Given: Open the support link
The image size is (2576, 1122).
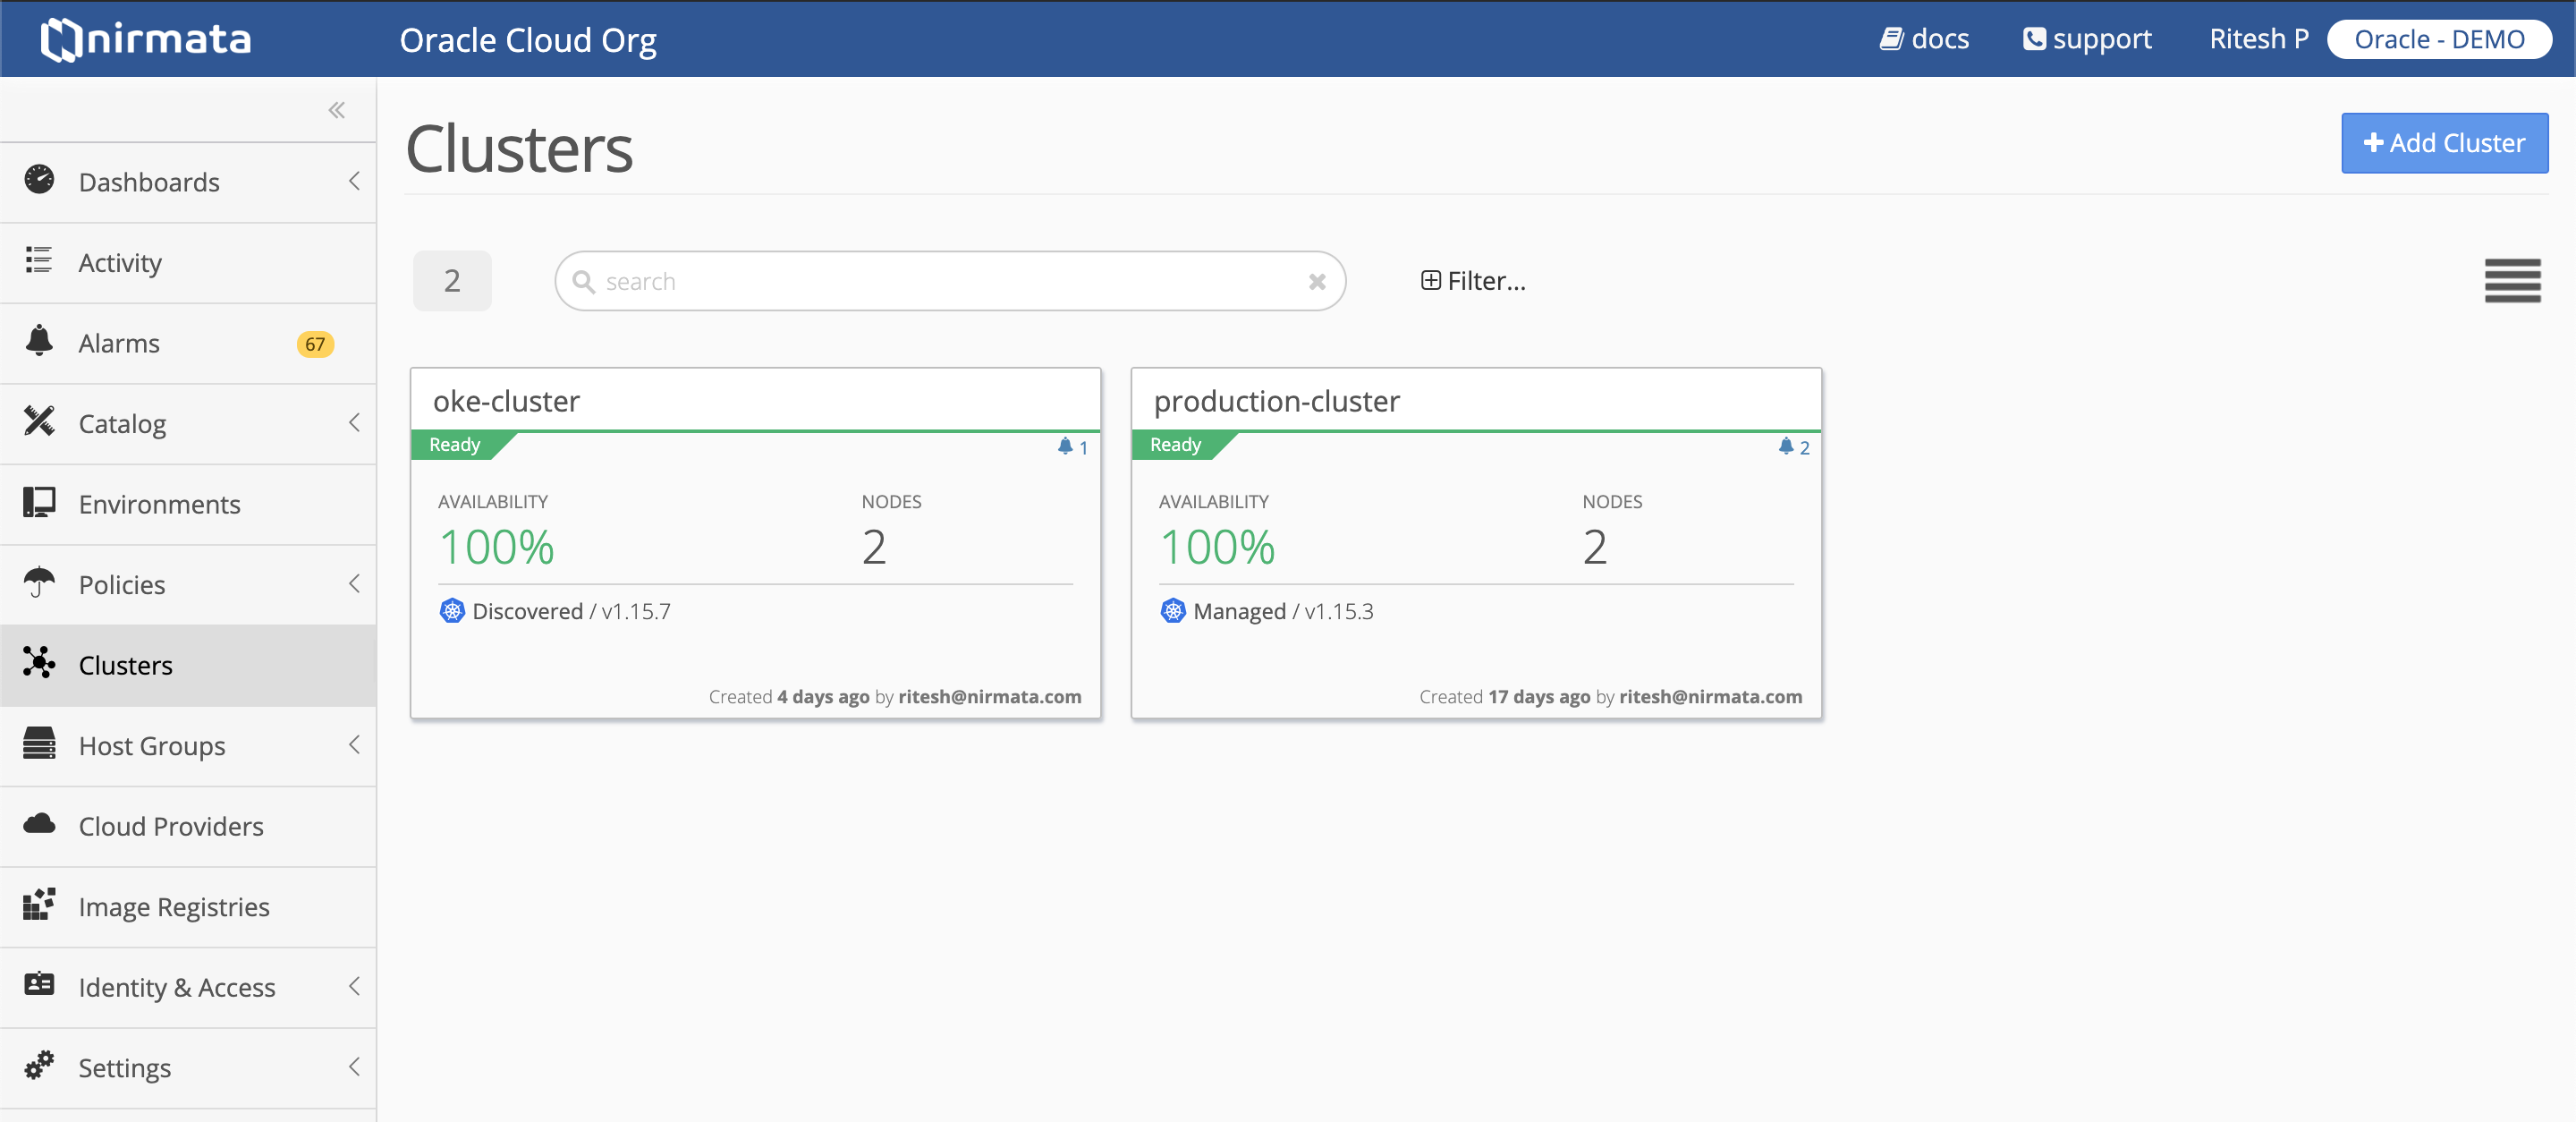Looking at the screenshot, I should (2087, 39).
